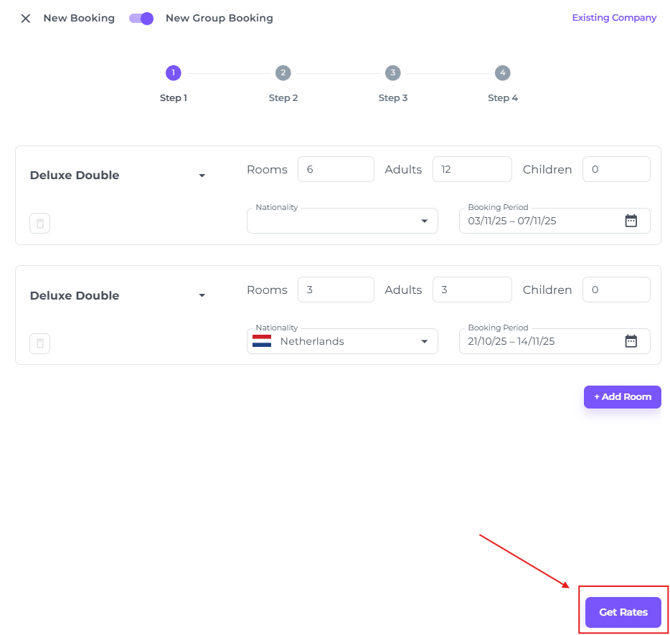The image size is (670, 635).
Task: Click the Get Rates button
Action: click(x=623, y=612)
